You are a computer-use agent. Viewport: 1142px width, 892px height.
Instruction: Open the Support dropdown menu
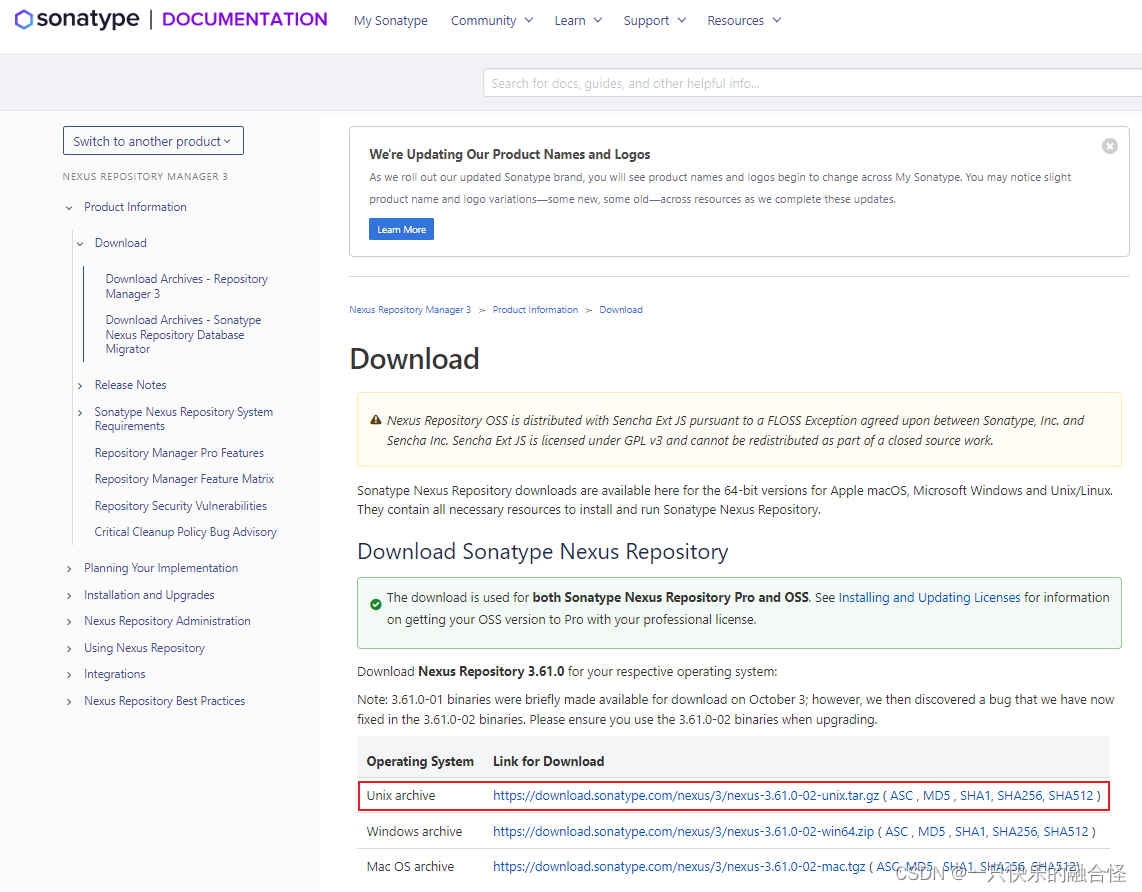[x=655, y=21]
